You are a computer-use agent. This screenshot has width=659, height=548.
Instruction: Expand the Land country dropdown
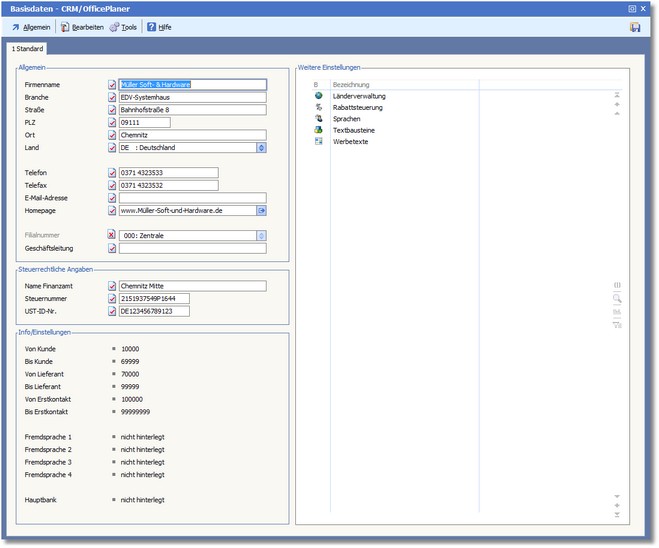[261, 147]
